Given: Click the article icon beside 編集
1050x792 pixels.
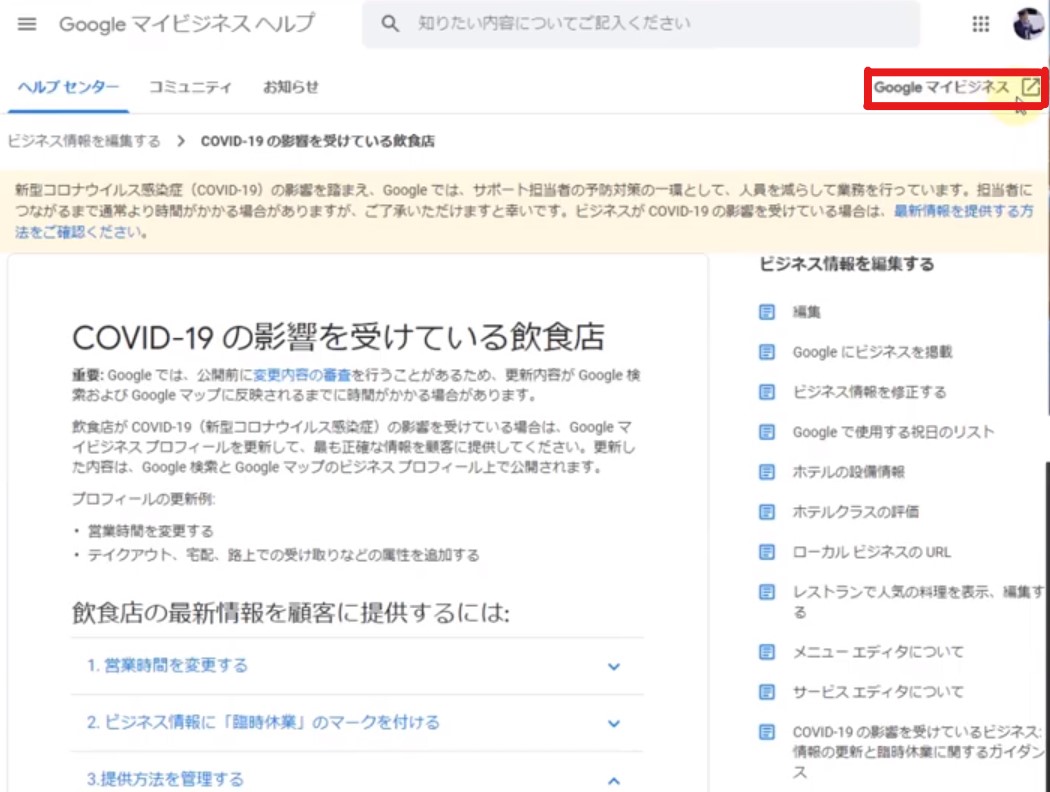Looking at the screenshot, I should point(767,312).
